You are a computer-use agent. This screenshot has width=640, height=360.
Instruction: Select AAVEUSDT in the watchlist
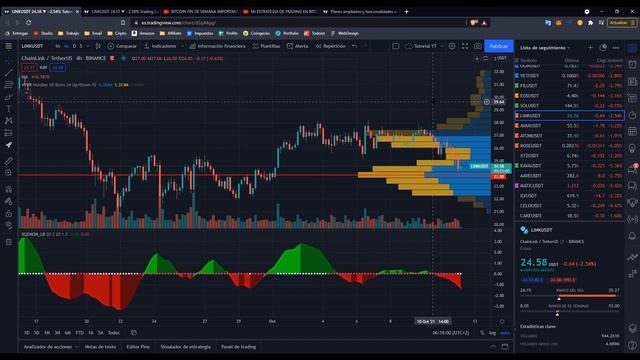[x=569, y=176]
